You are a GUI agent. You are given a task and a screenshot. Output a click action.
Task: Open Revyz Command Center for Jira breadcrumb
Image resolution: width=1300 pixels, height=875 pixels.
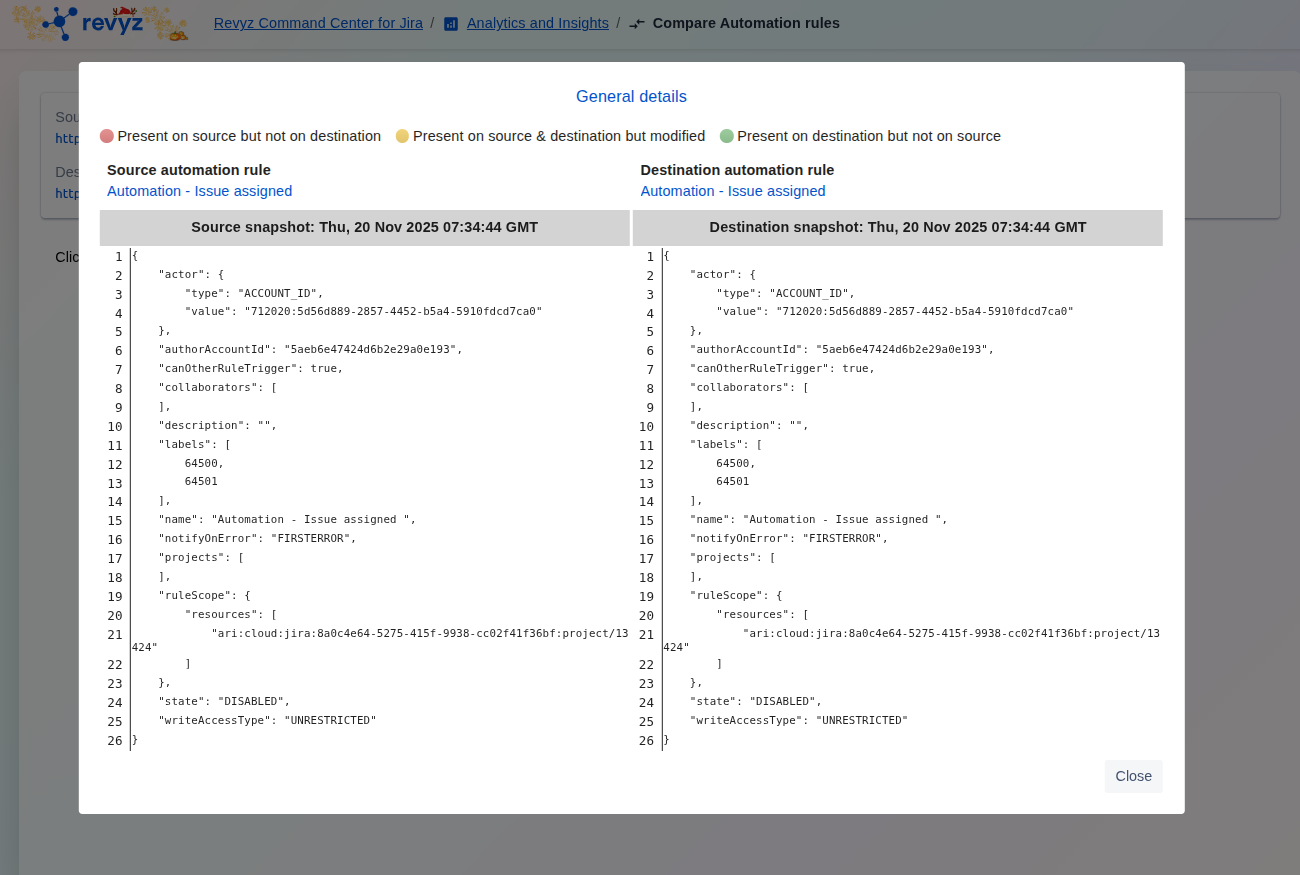click(318, 23)
